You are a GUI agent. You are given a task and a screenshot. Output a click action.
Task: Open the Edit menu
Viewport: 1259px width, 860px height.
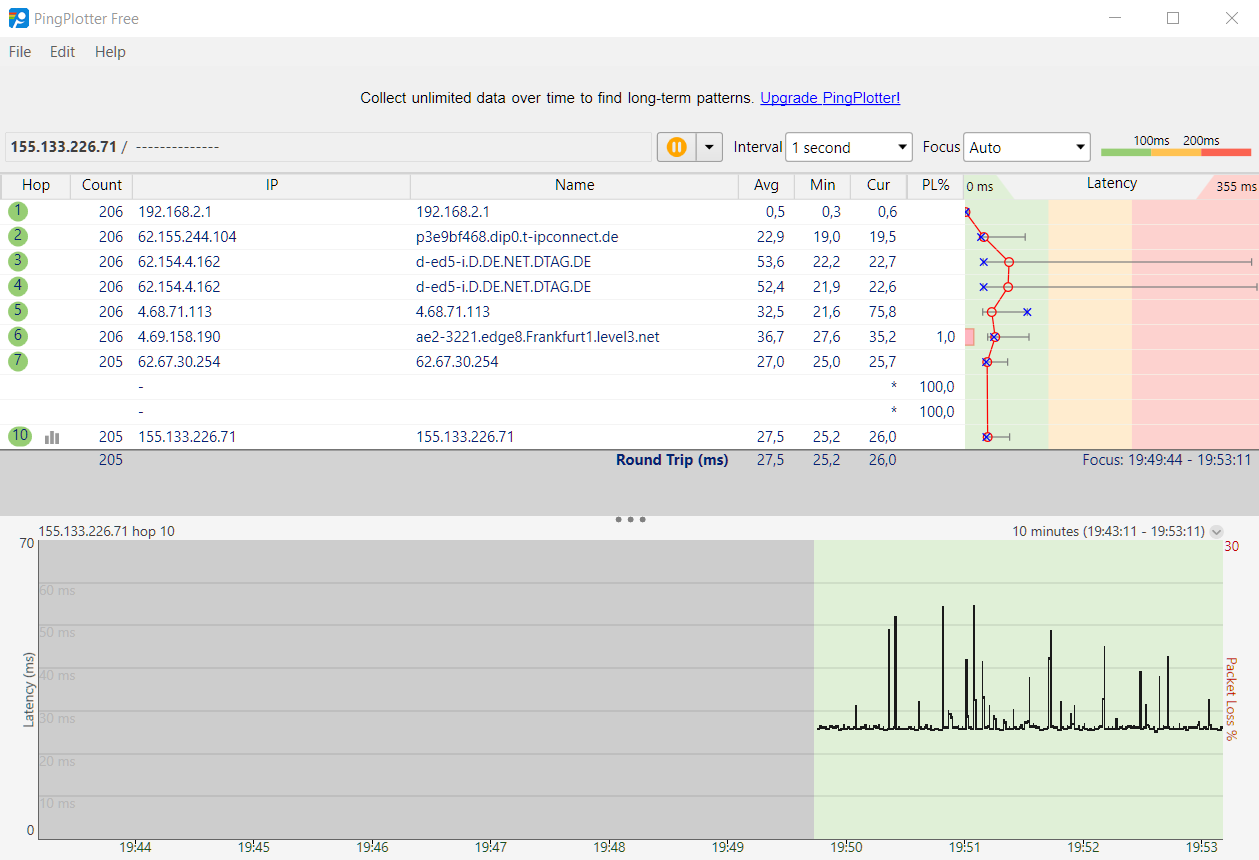pyautogui.click(x=63, y=52)
